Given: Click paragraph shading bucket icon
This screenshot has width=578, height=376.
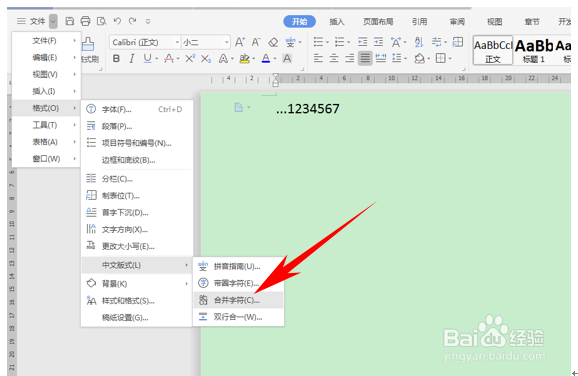Looking at the screenshot, I should 419,58.
